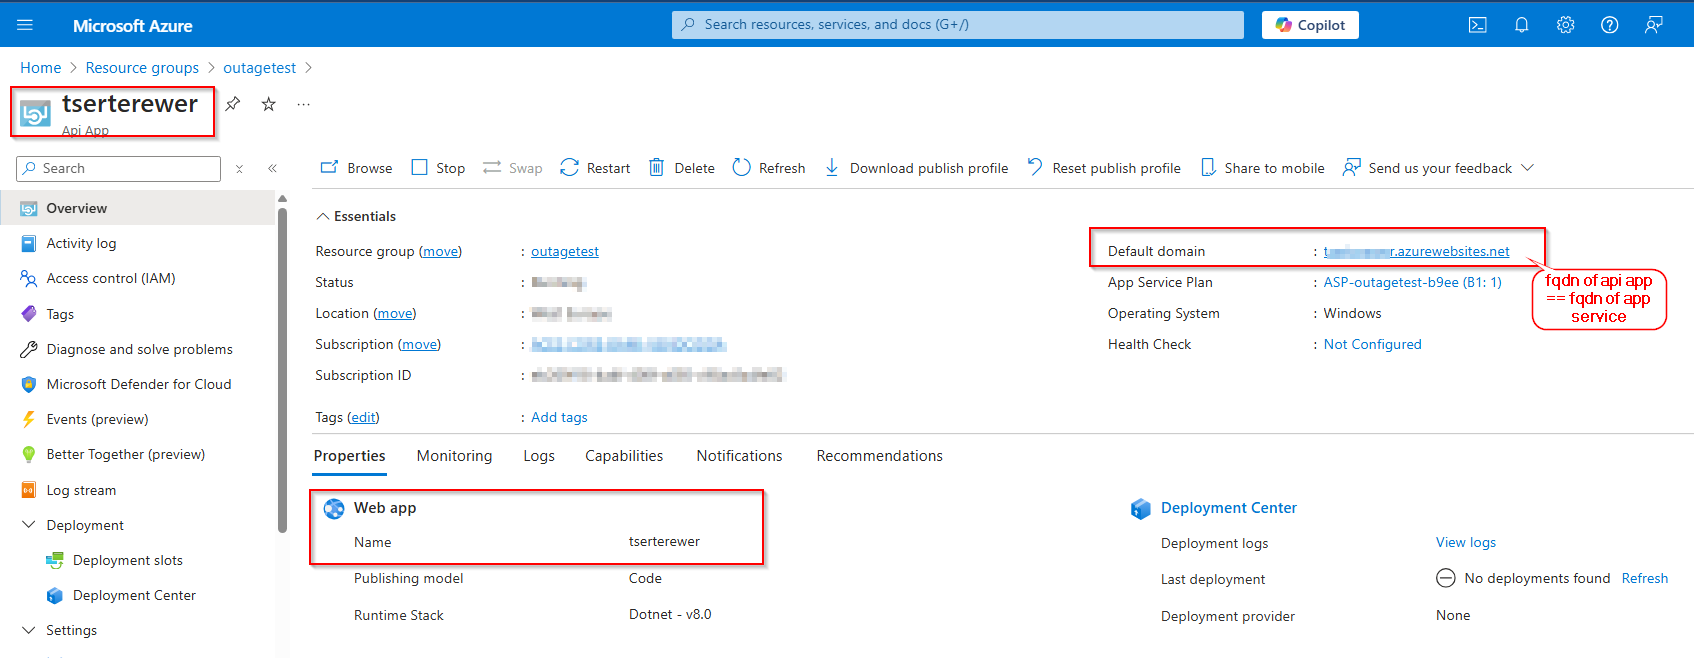The width and height of the screenshot is (1694, 658).
Task: Browse the app from the toolbar
Action: click(356, 168)
